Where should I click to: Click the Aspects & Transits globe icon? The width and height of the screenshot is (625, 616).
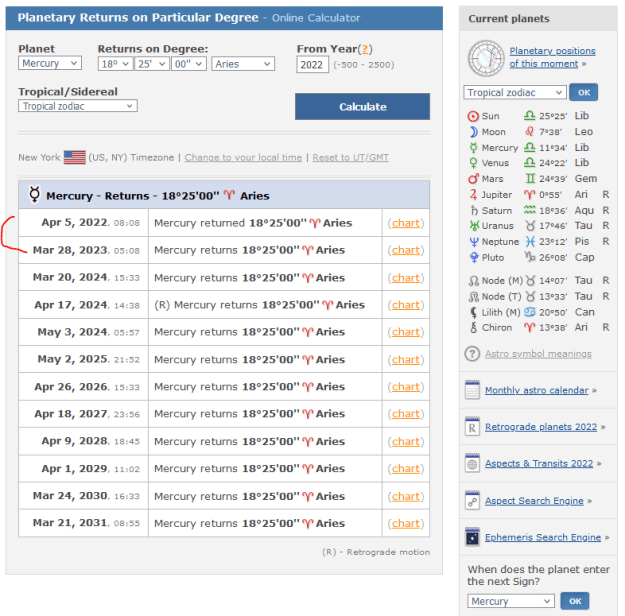(x=472, y=463)
